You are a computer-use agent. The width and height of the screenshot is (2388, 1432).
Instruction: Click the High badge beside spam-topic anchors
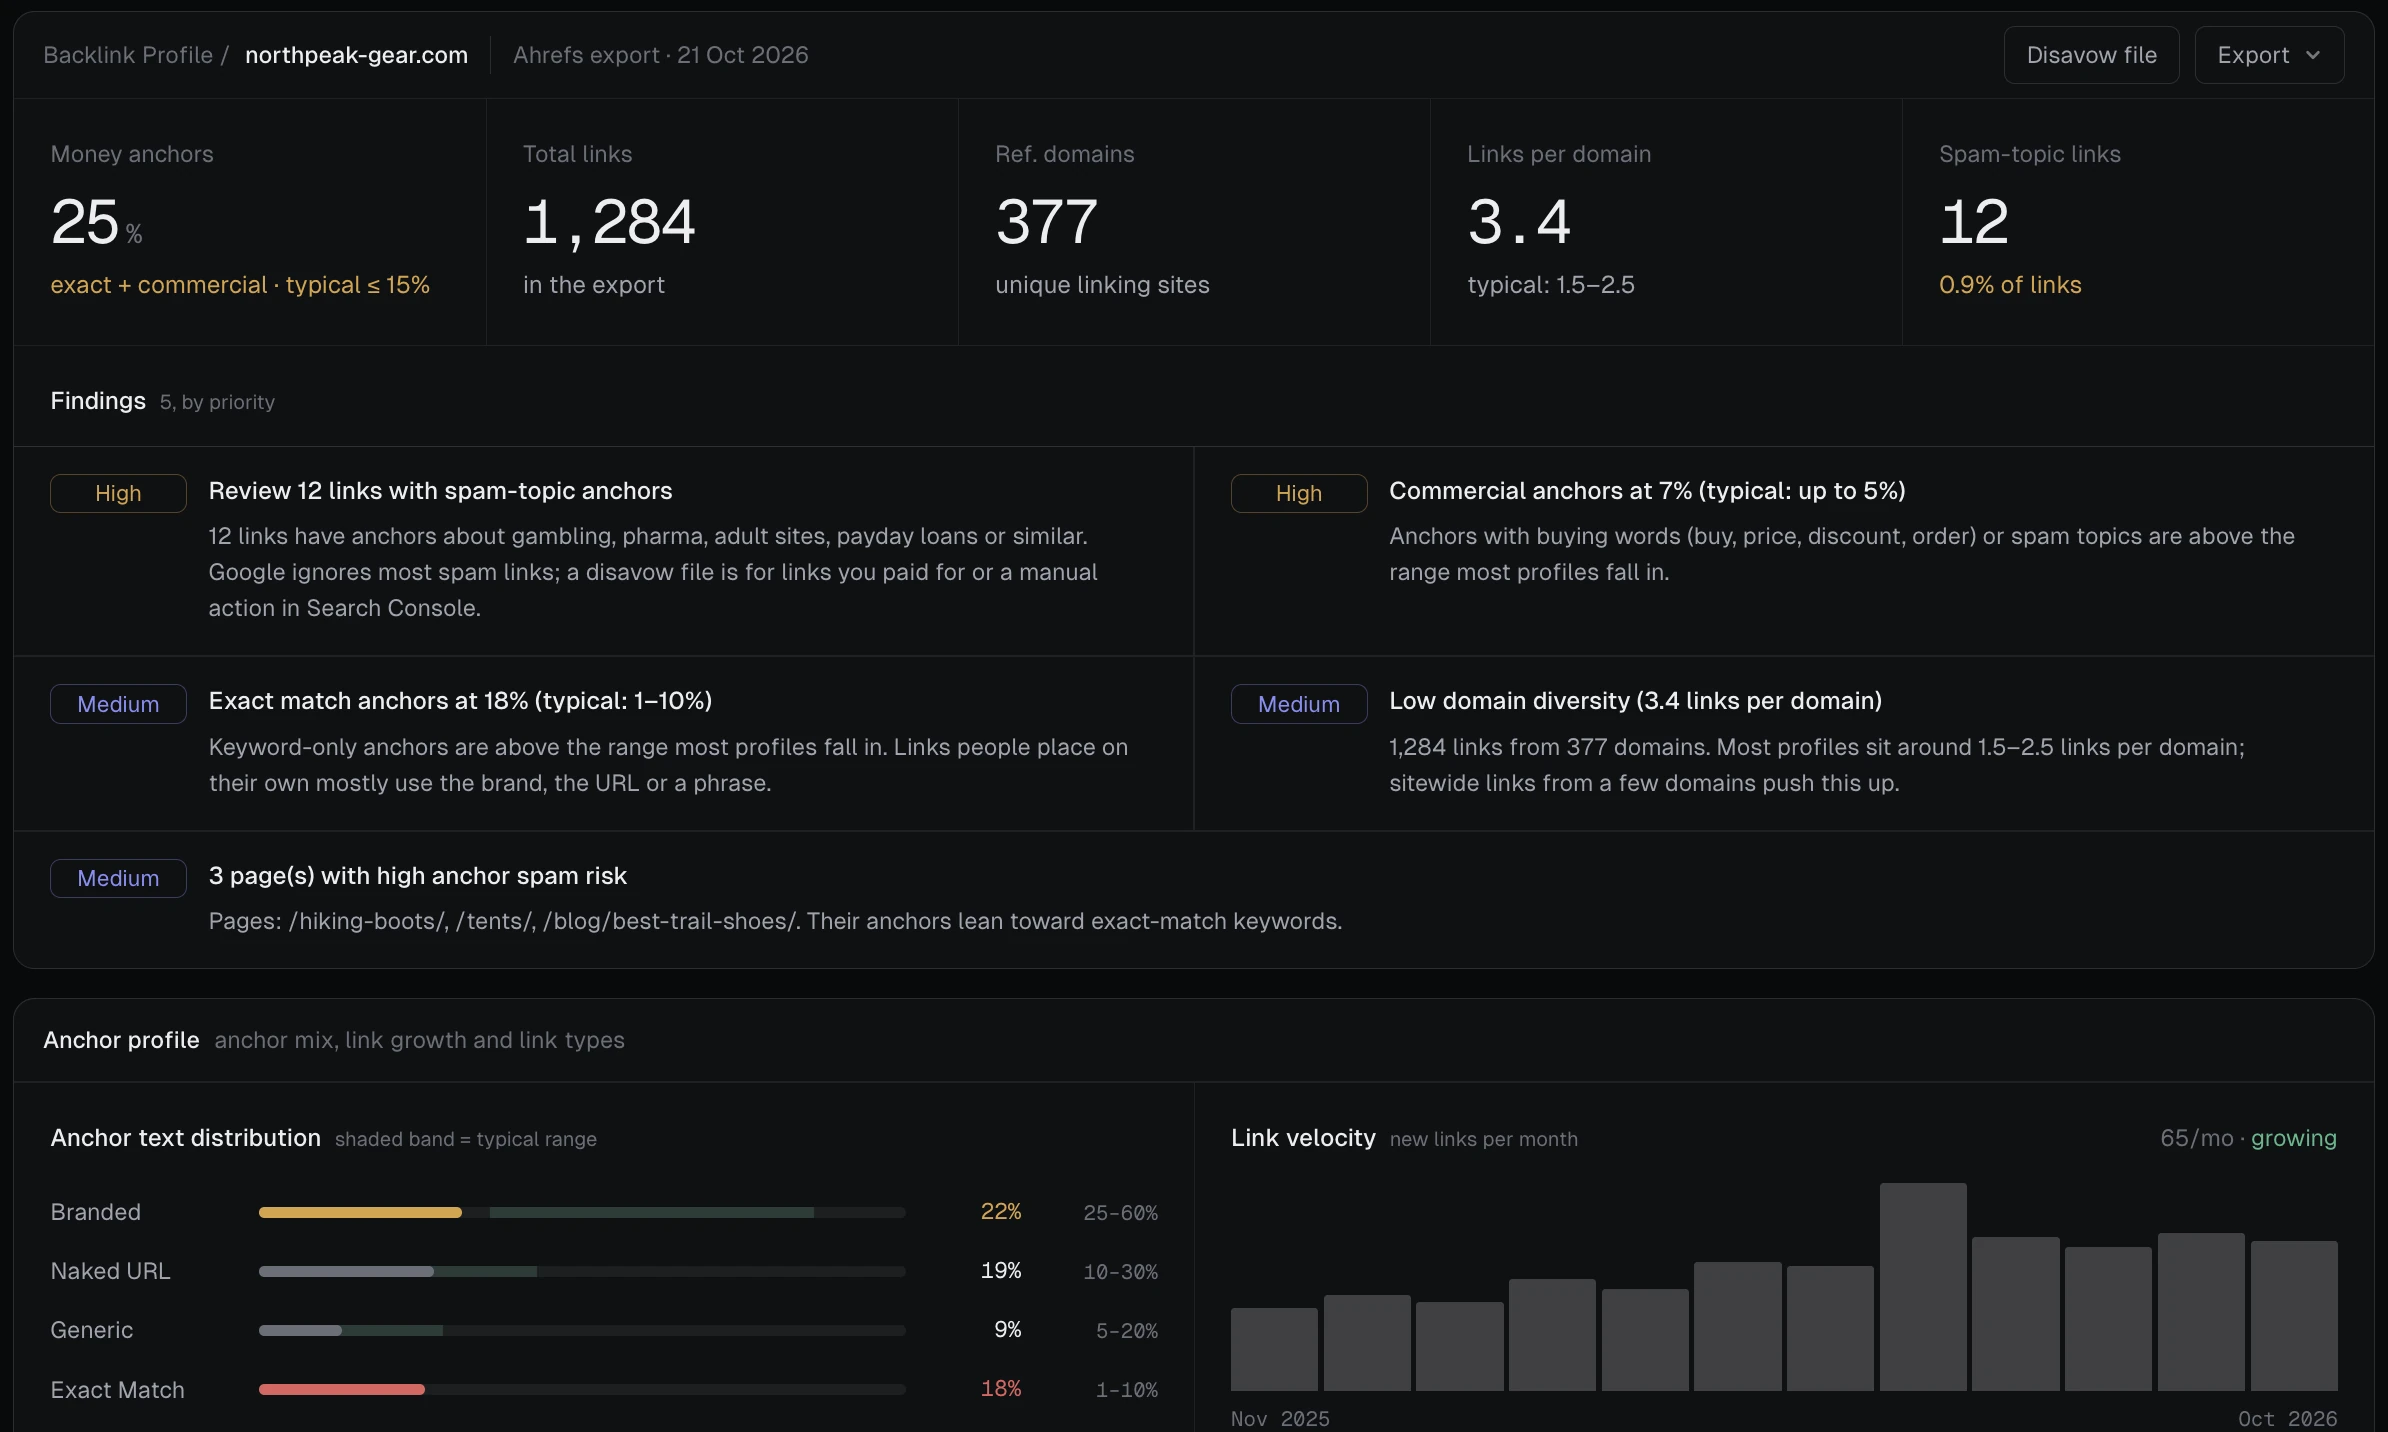[118, 493]
